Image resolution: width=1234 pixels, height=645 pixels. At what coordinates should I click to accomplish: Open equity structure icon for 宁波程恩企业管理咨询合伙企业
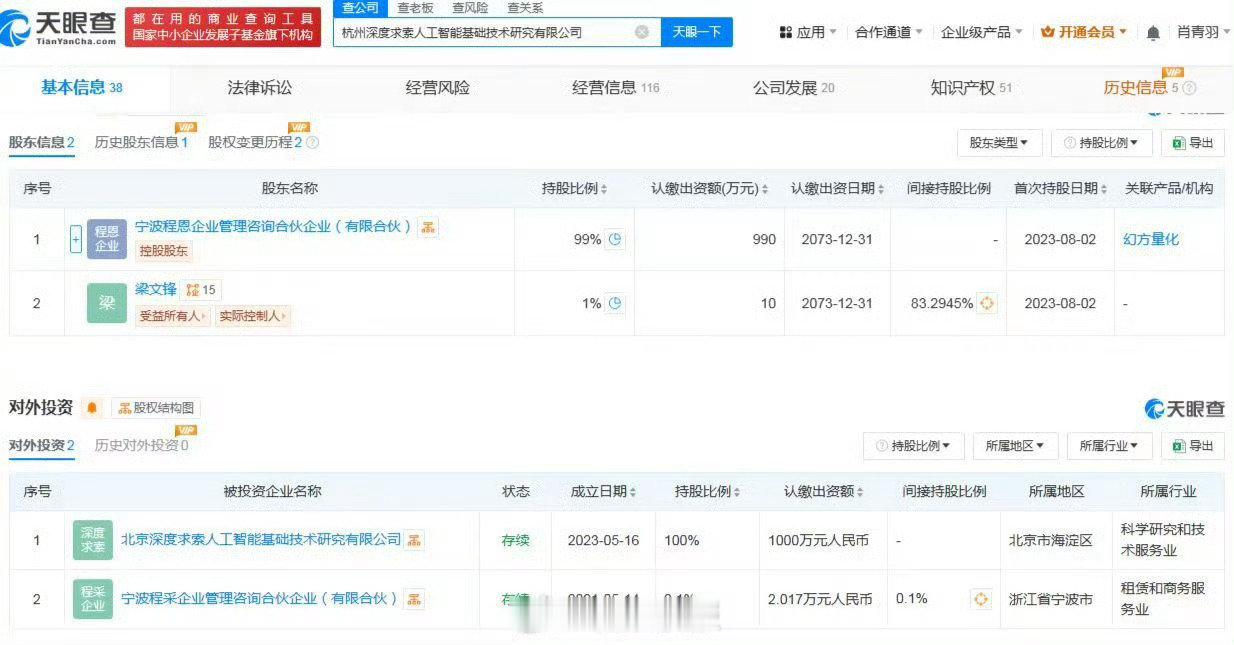[x=428, y=227]
